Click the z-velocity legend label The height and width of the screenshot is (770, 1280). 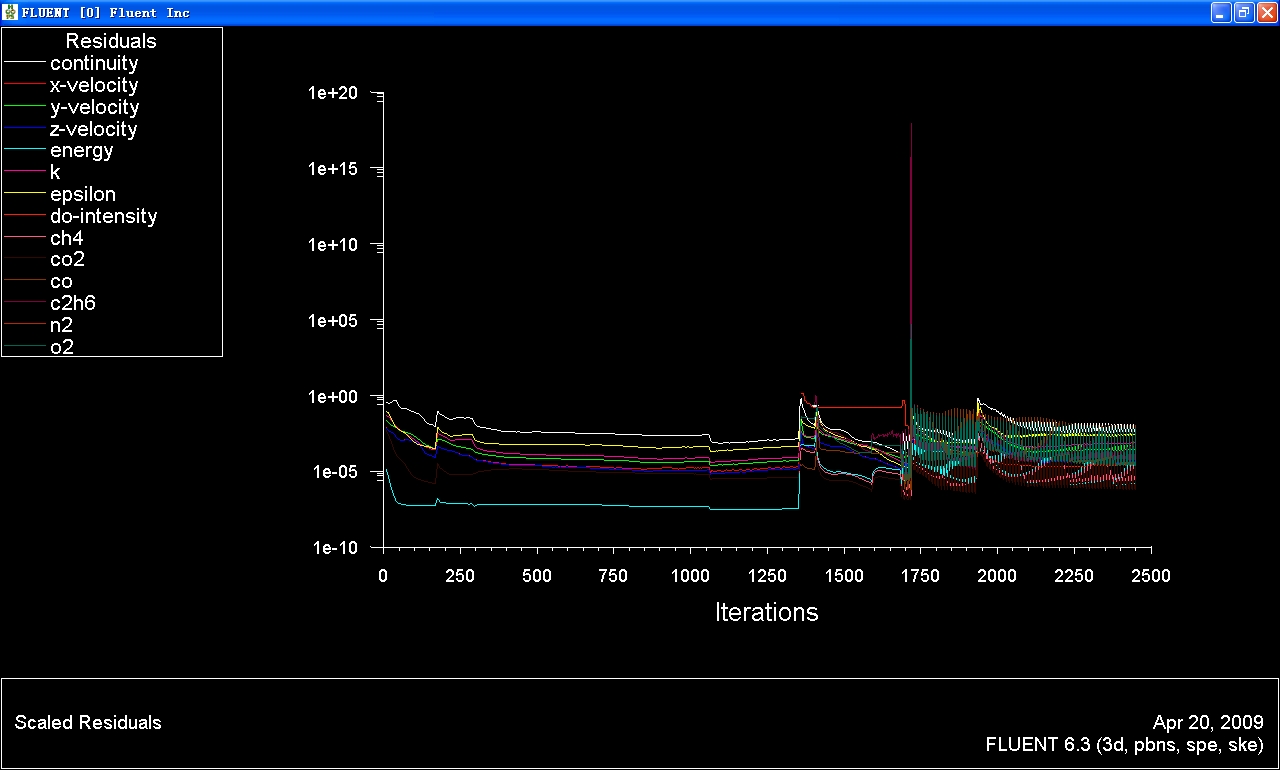coord(94,130)
